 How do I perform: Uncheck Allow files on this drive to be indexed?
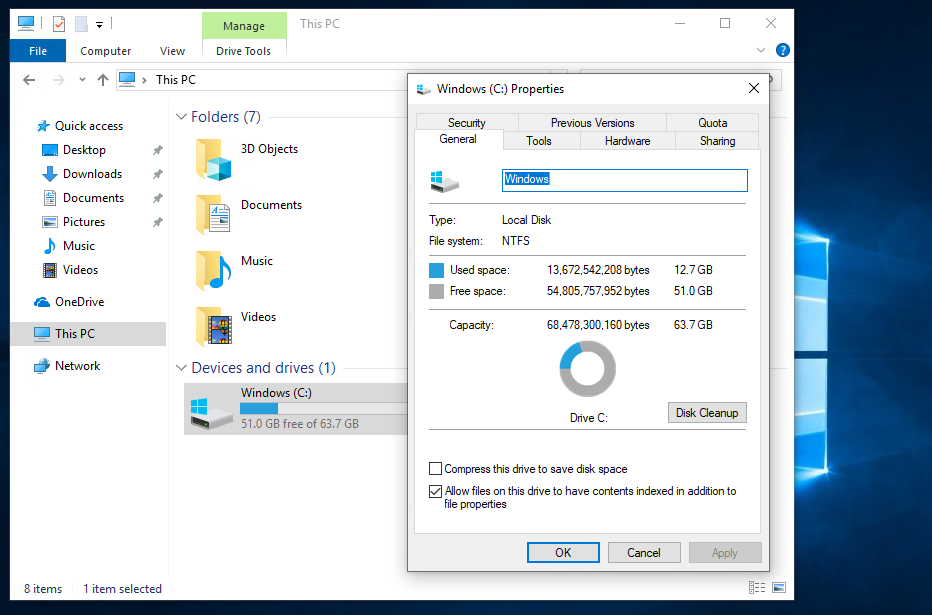click(x=435, y=492)
